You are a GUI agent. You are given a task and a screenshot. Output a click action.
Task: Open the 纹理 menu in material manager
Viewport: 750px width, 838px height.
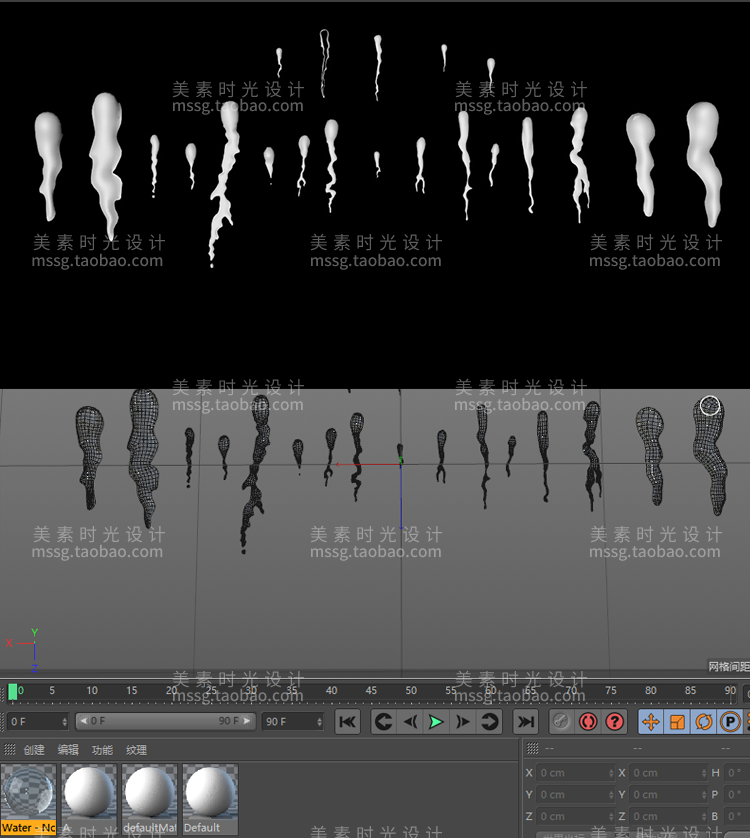coord(136,750)
